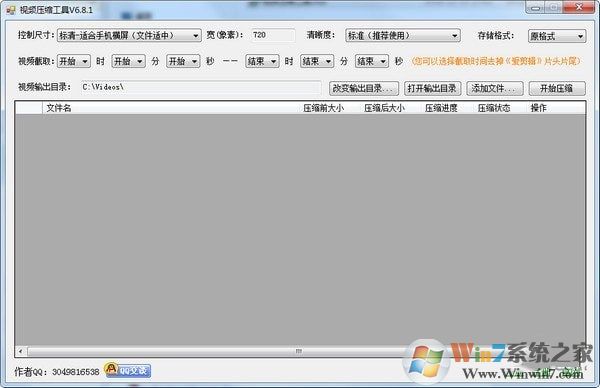Open the end minute 结束 dropdown before 分
Screen dimensions: 600x388
[x=317, y=61]
